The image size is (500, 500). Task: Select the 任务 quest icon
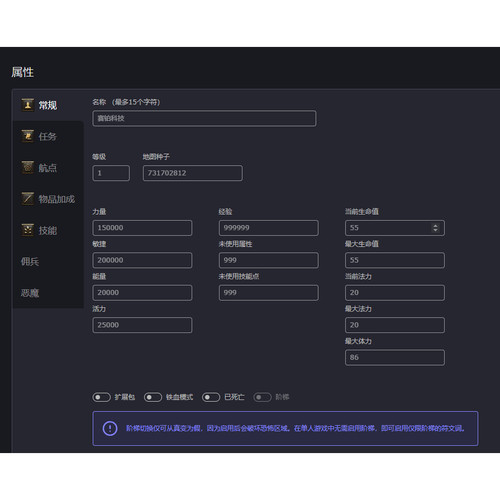point(28,136)
